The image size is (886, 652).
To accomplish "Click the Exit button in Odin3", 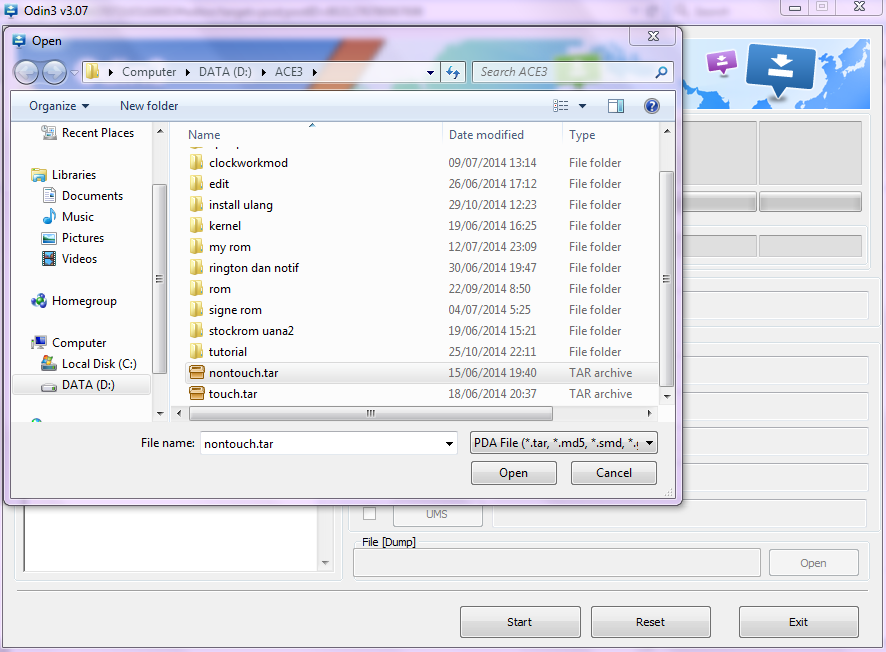I will tap(798, 622).
